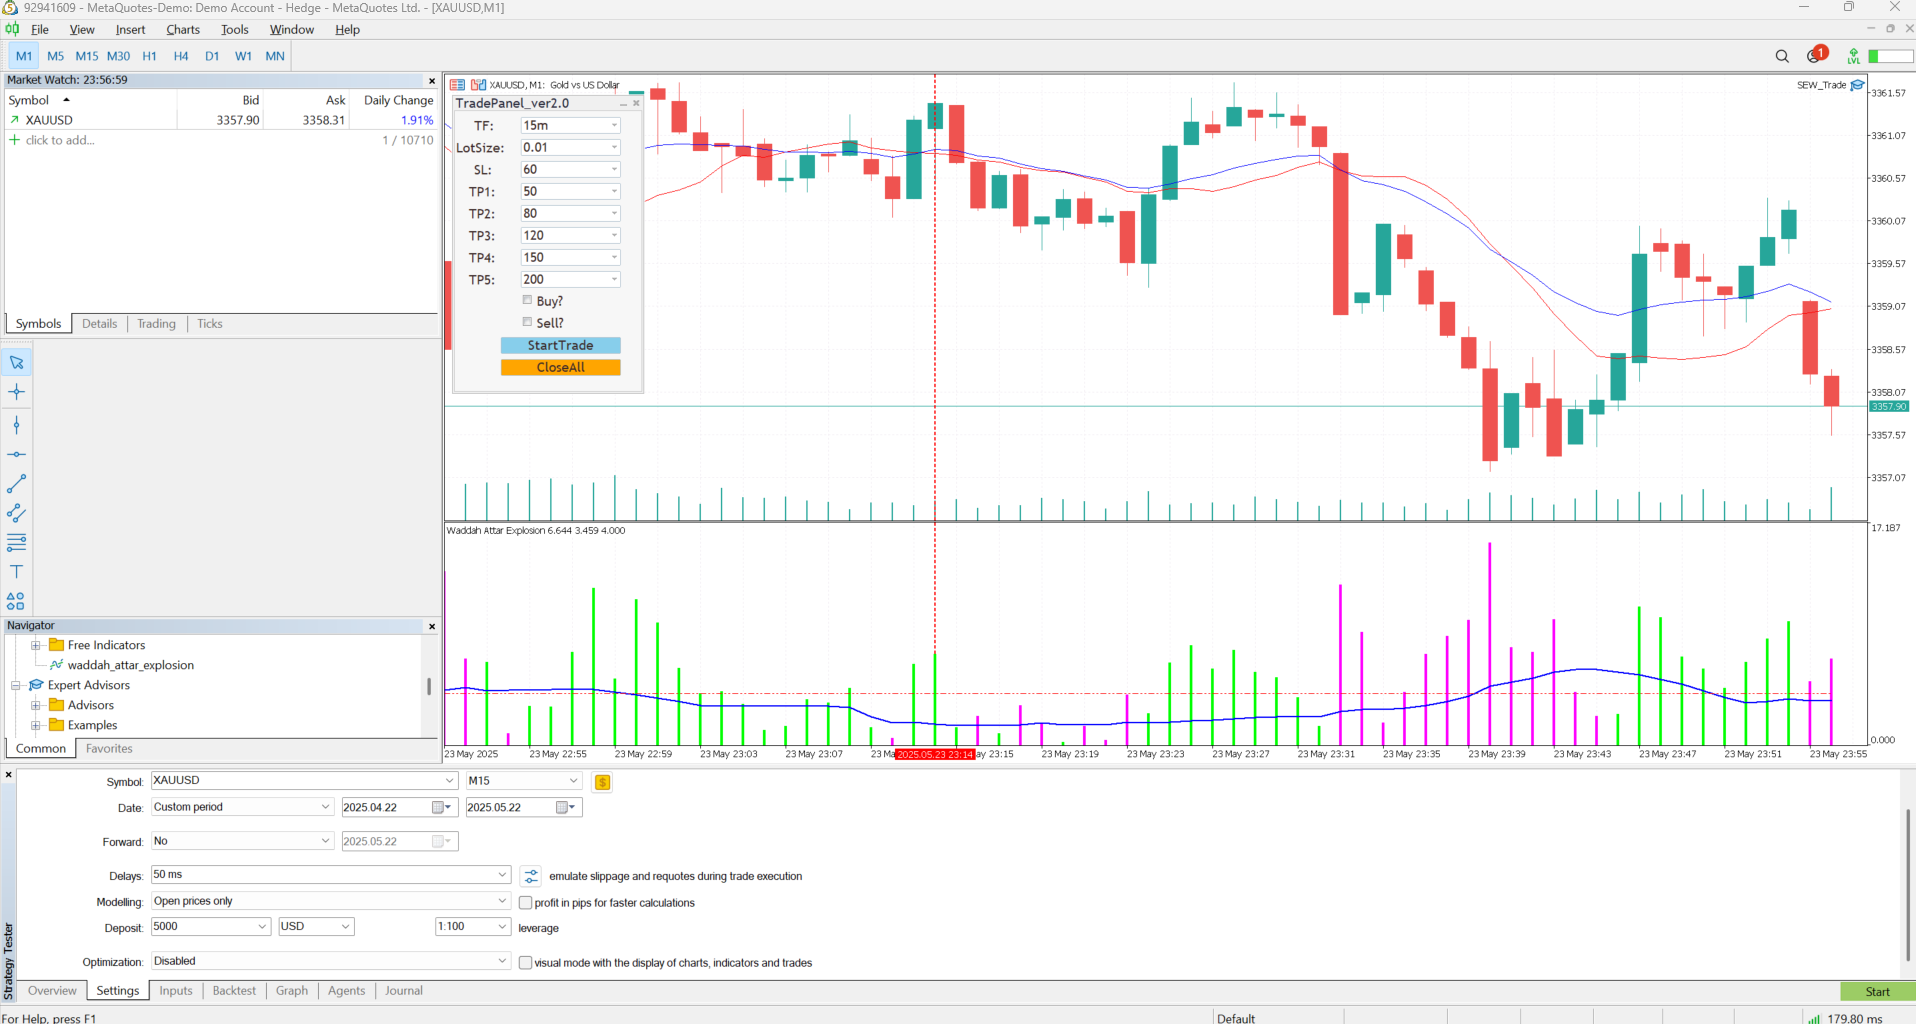
Task: Open the SL 60 dropdown
Action: [570, 169]
